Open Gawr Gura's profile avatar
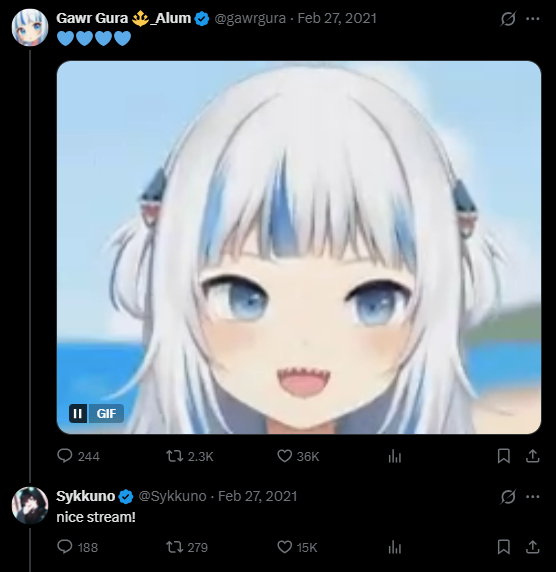 click(30, 27)
